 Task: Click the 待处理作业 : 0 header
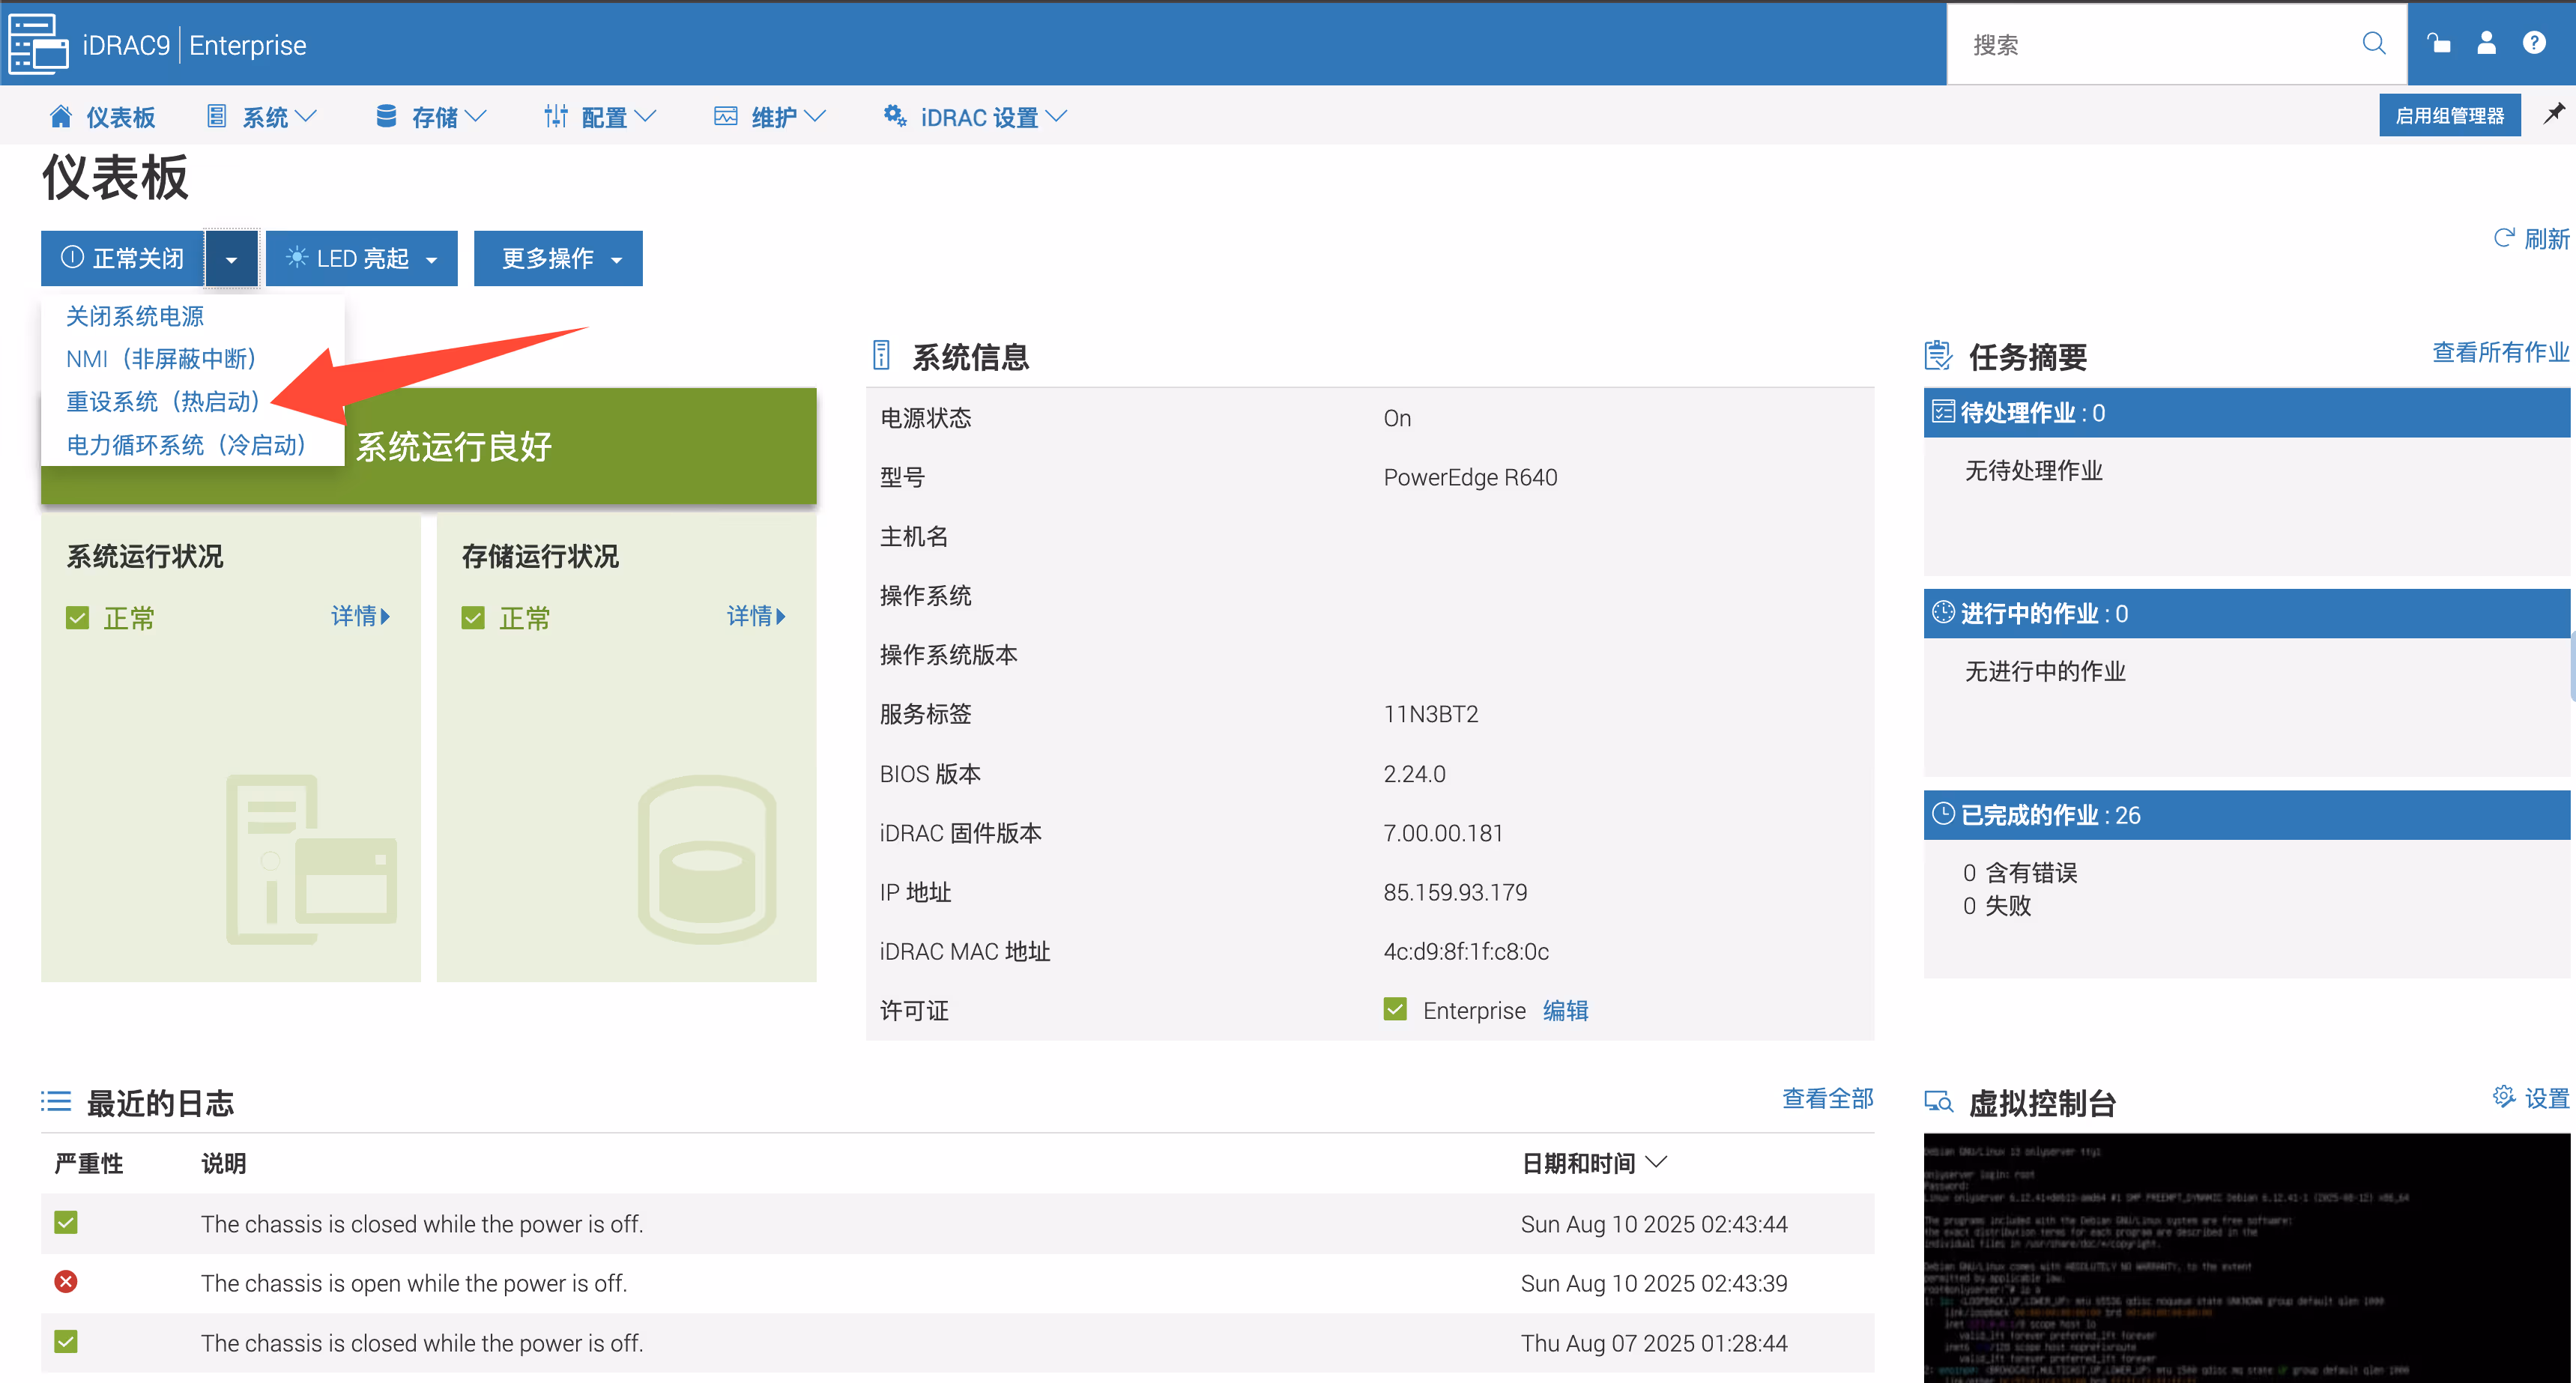click(2246, 412)
